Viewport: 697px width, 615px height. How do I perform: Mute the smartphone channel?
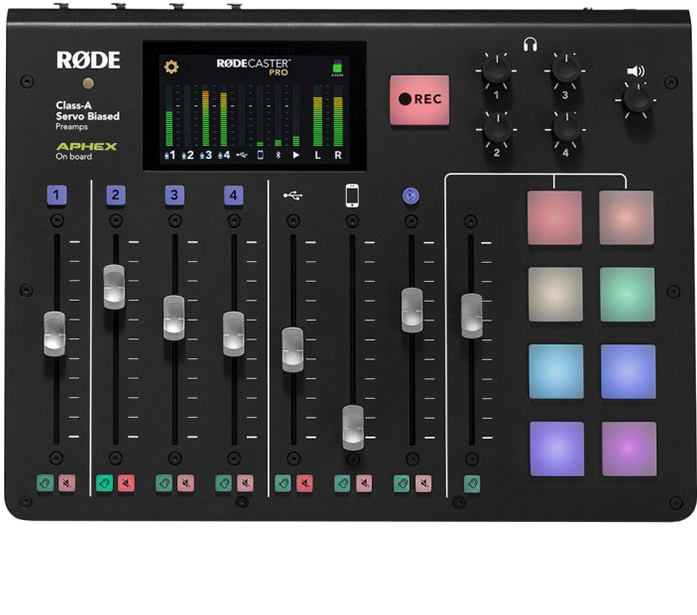pos(365,483)
